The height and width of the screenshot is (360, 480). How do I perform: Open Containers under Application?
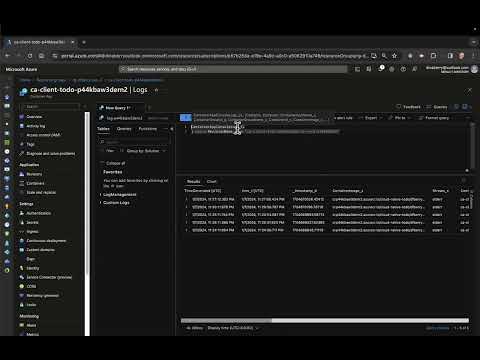click(35, 183)
